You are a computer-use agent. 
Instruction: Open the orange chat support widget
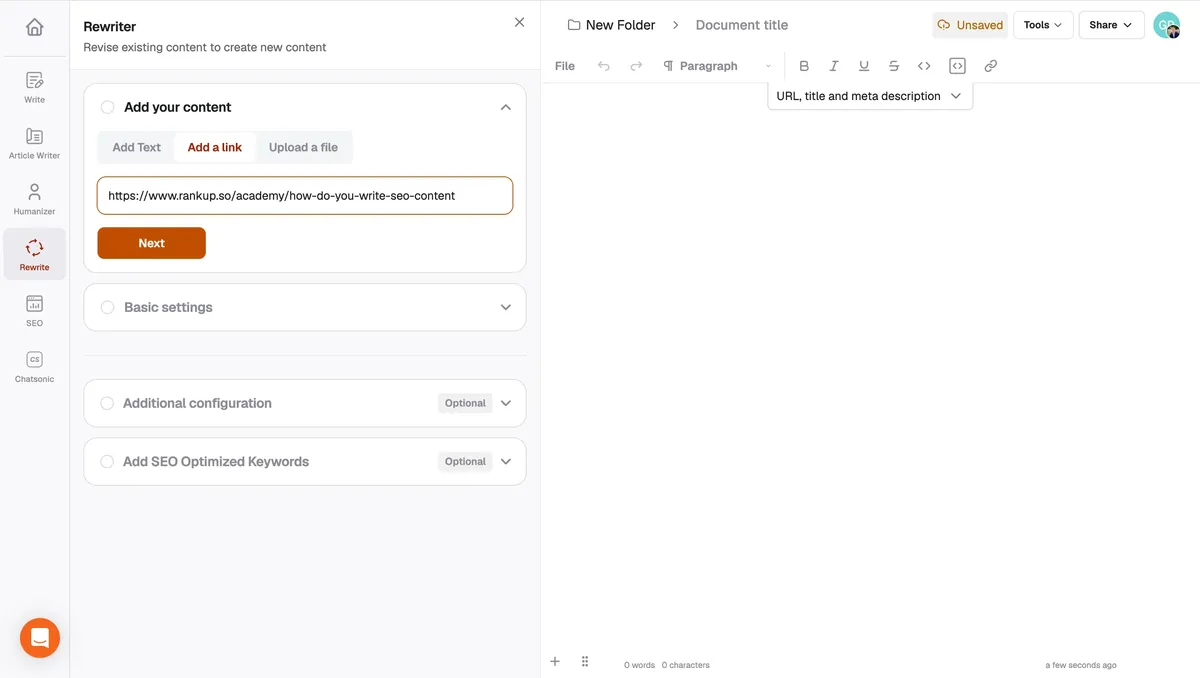pos(40,637)
